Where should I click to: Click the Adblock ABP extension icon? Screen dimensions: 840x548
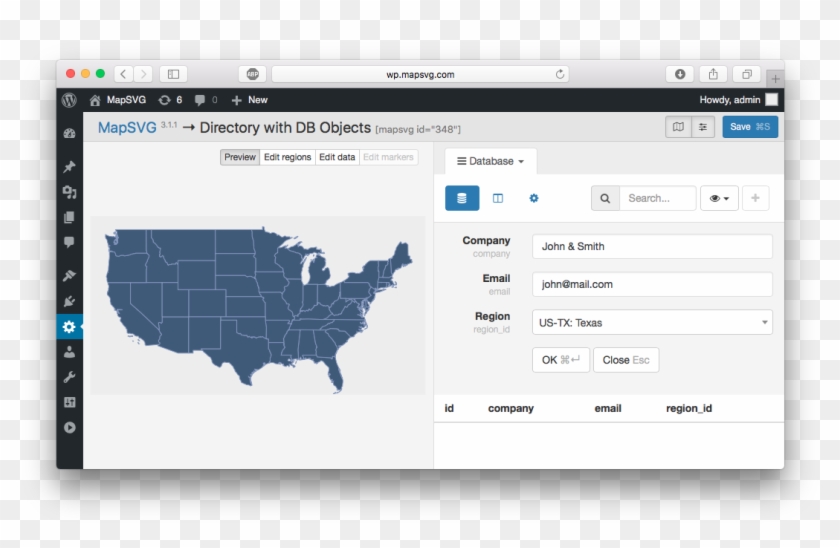coord(252,74)
